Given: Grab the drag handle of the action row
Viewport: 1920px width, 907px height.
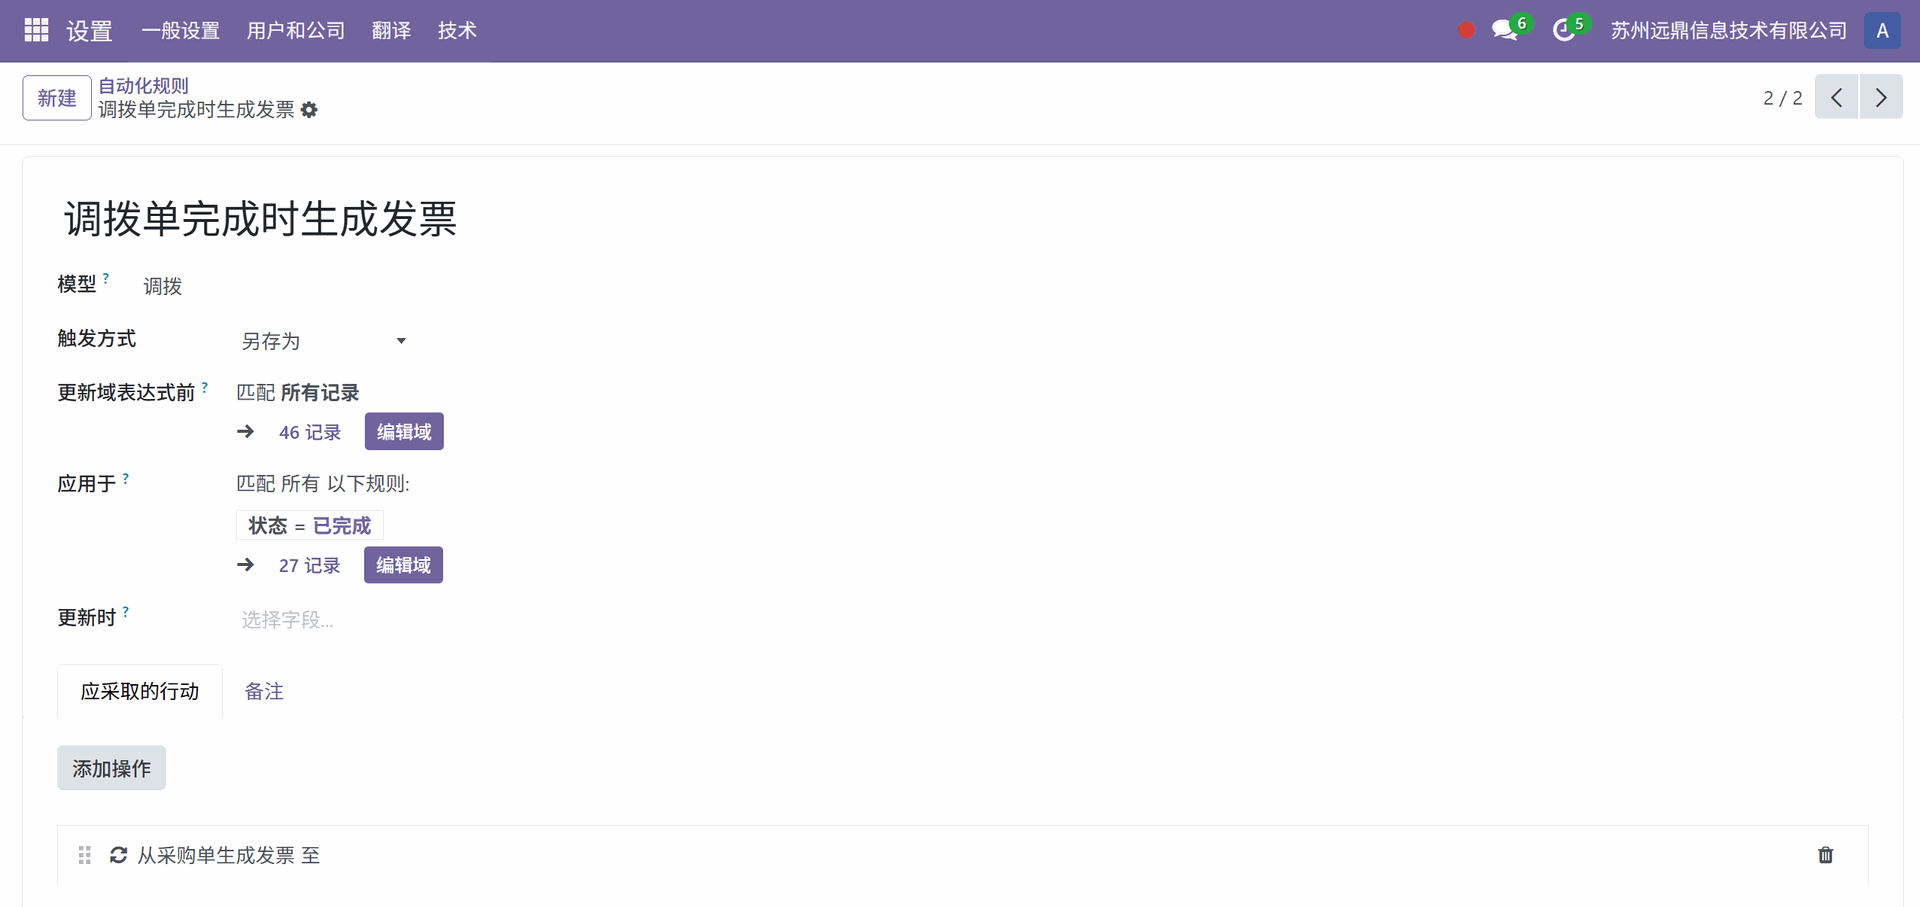Looking at the screenshot, I should point(85,855).
